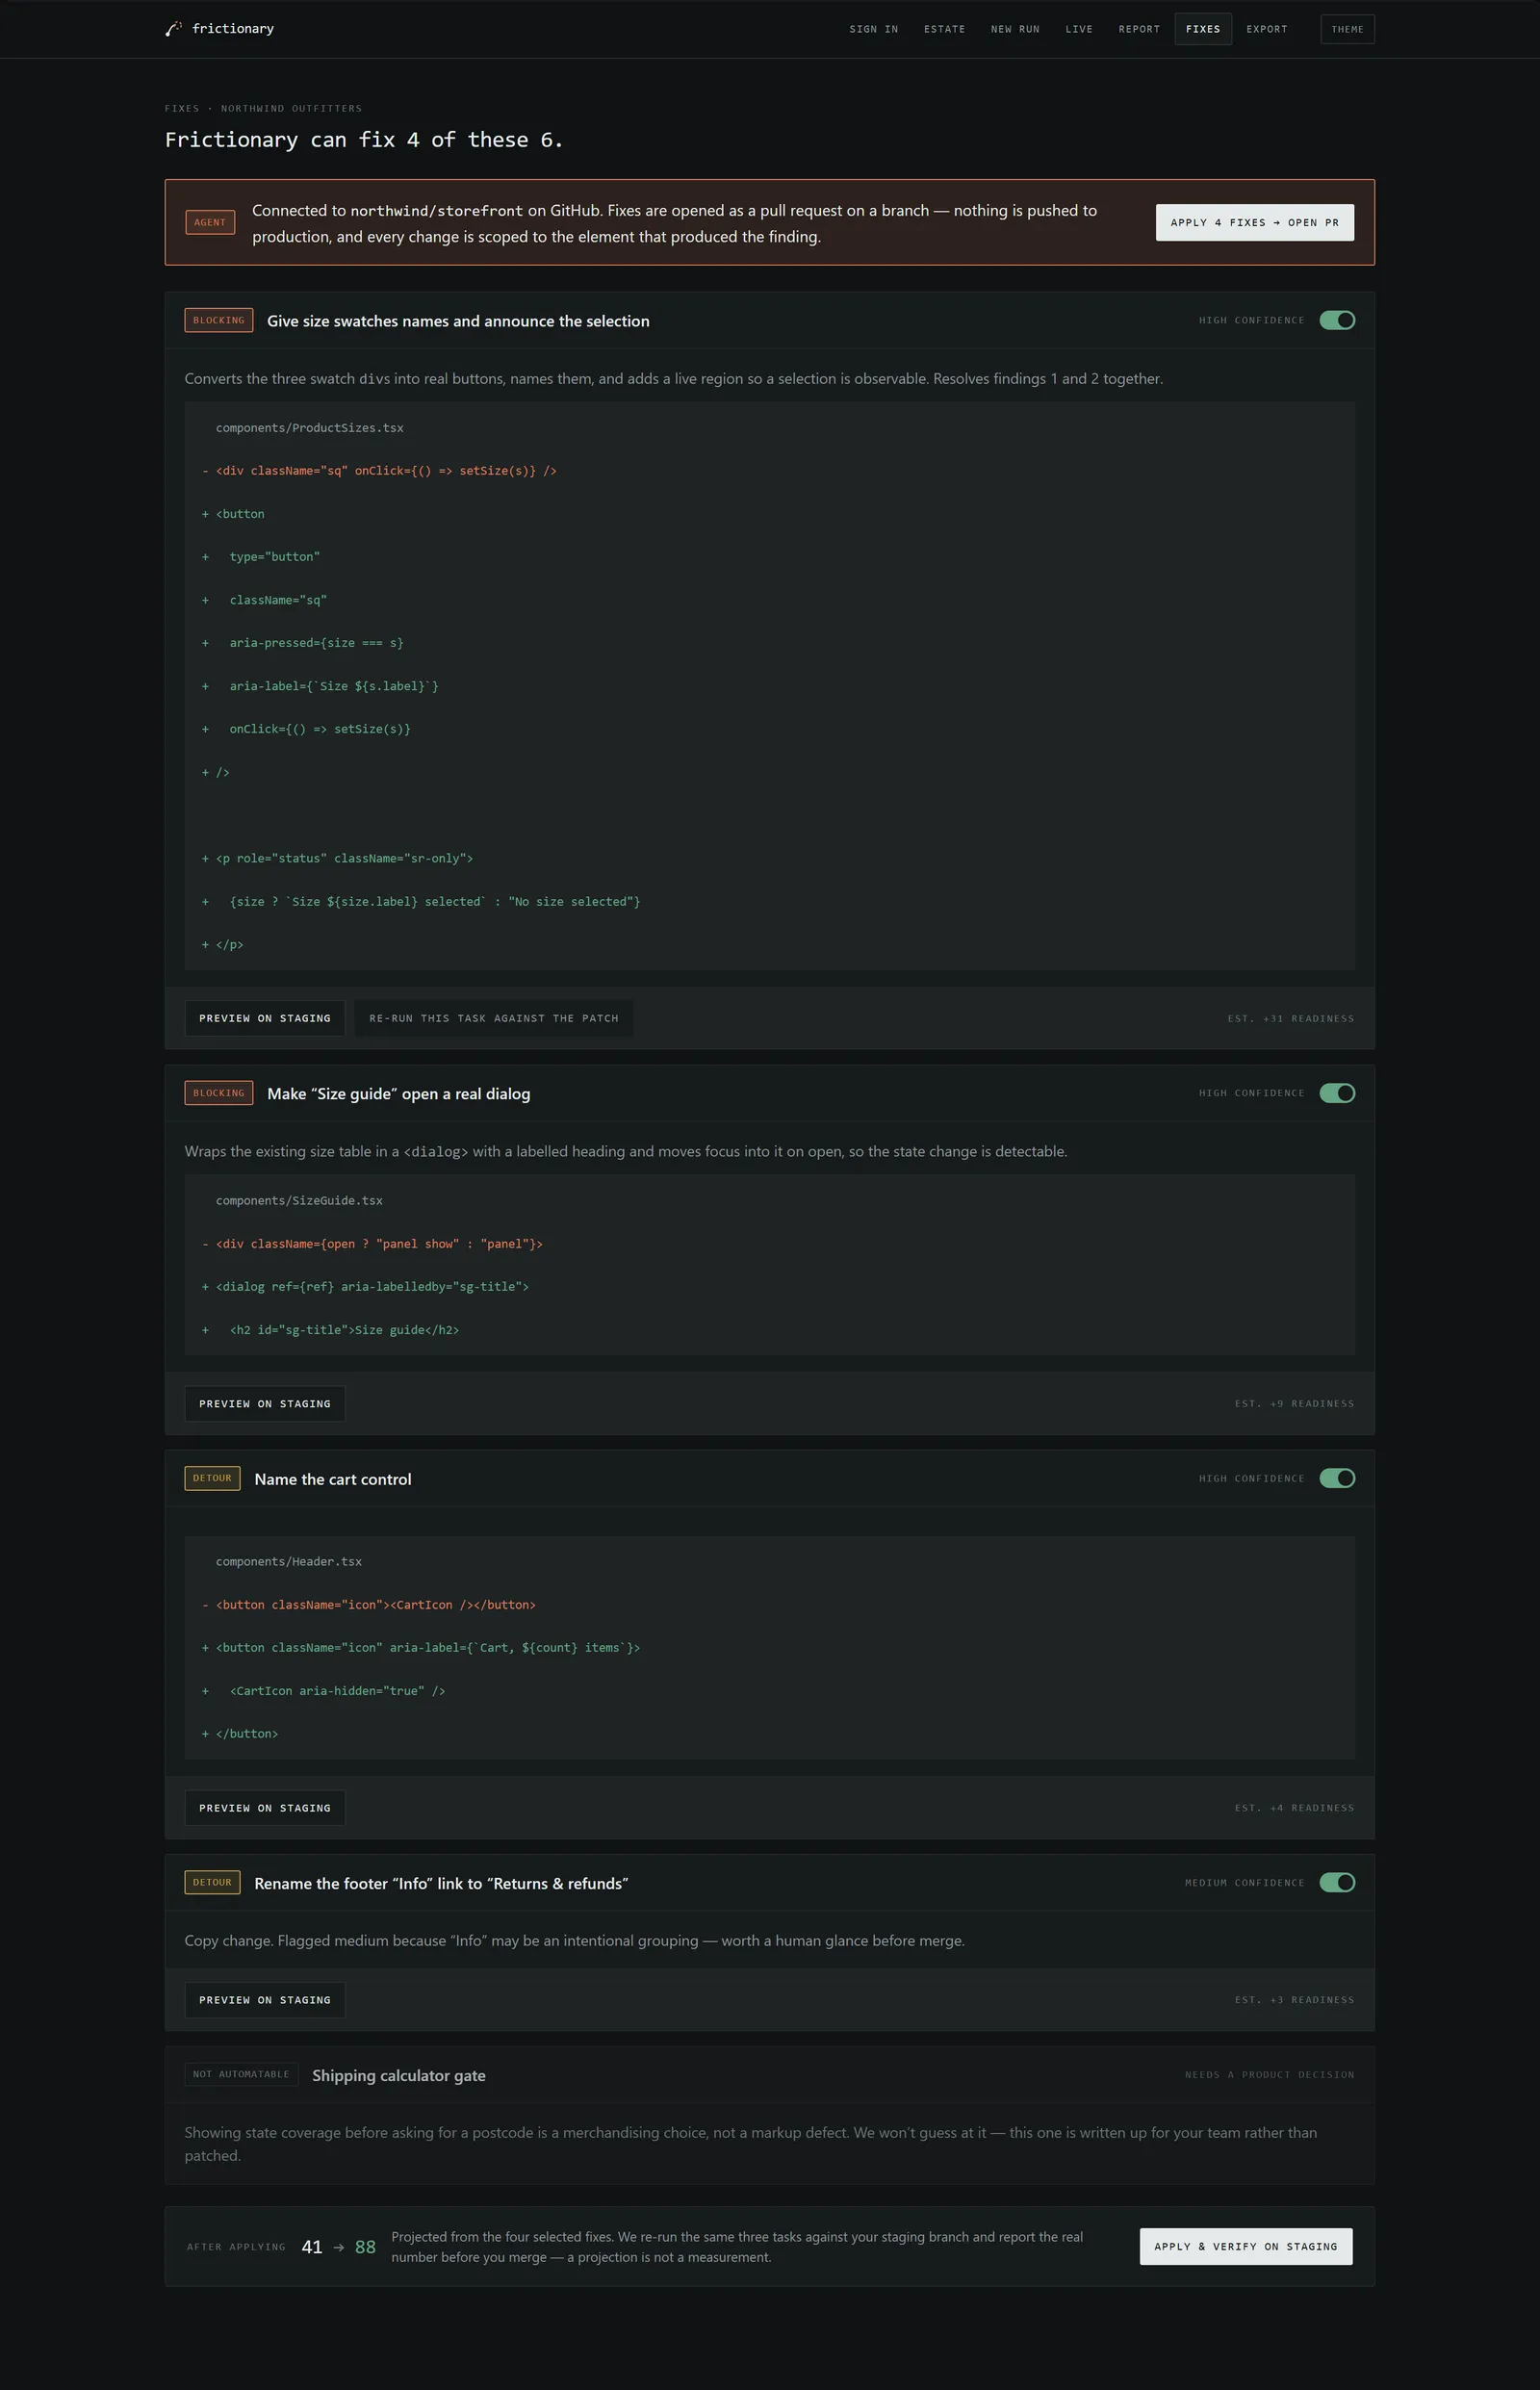
Task: Click the file path components/SizeGuide.tsx
Action: [x=299, y=1201]
